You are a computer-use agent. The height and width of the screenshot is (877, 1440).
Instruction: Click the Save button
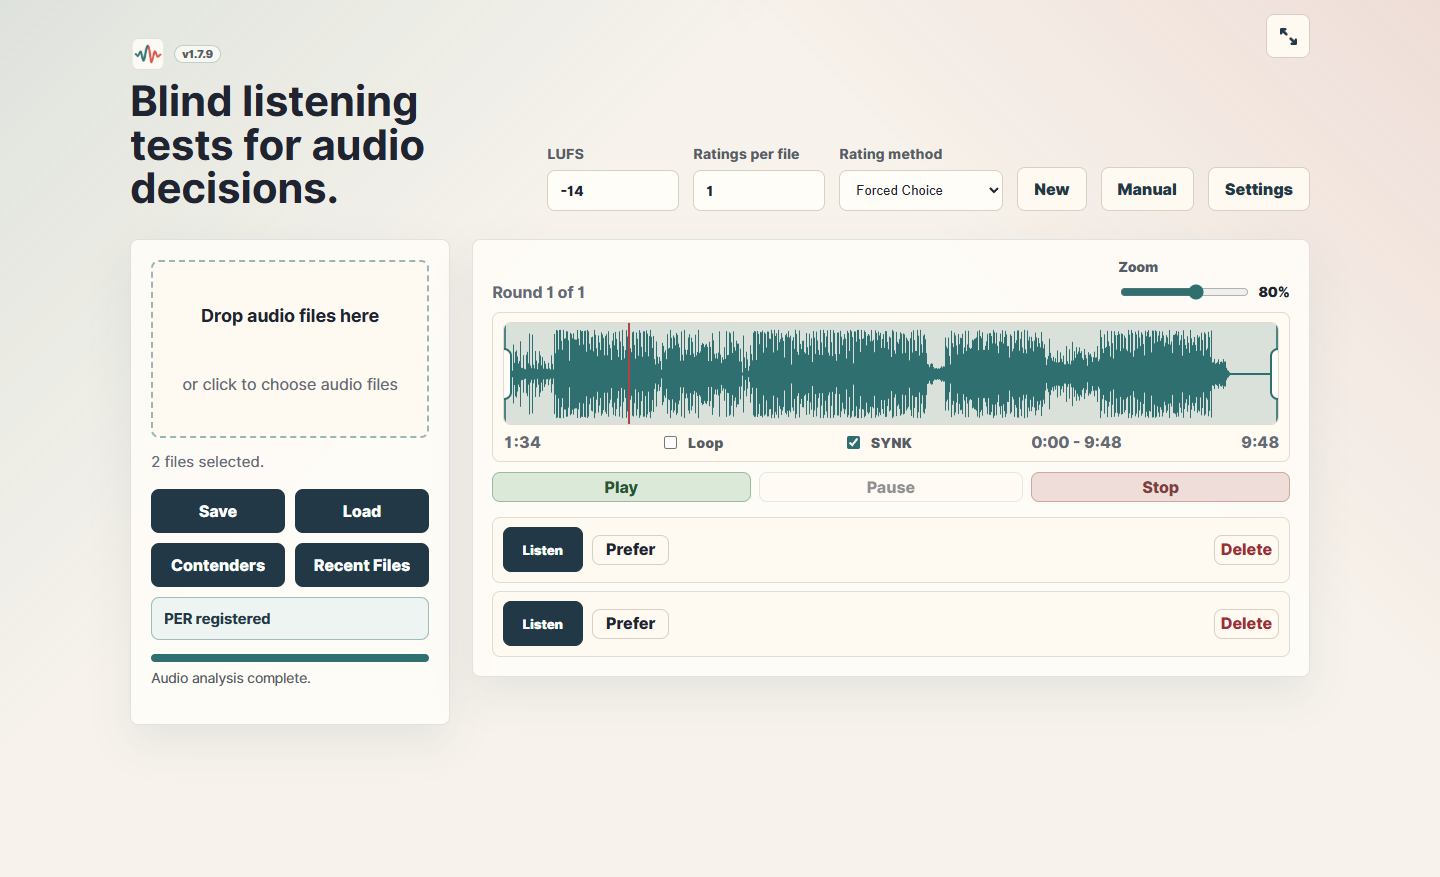coord(218,511)
